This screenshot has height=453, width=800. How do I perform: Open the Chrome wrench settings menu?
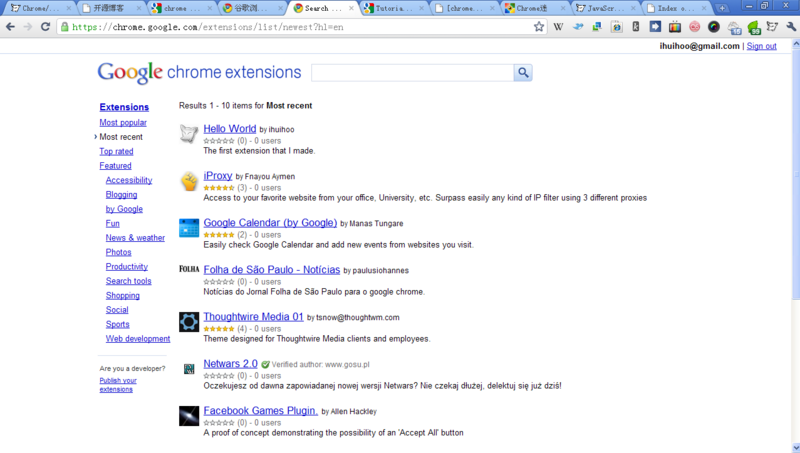[x=791, y=27]
